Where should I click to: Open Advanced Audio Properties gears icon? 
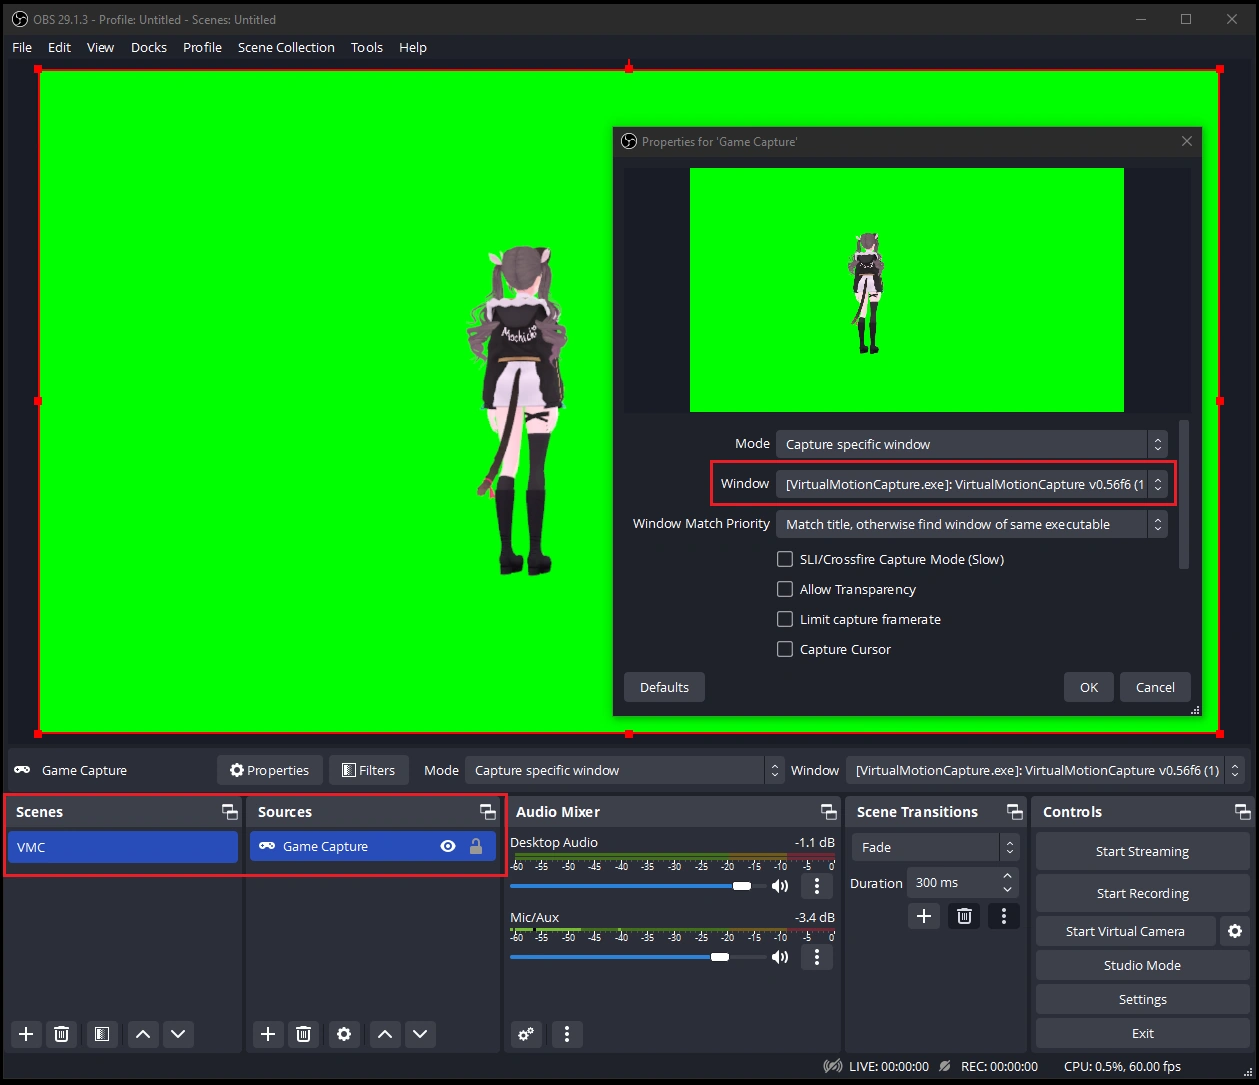pos(527,1034)
